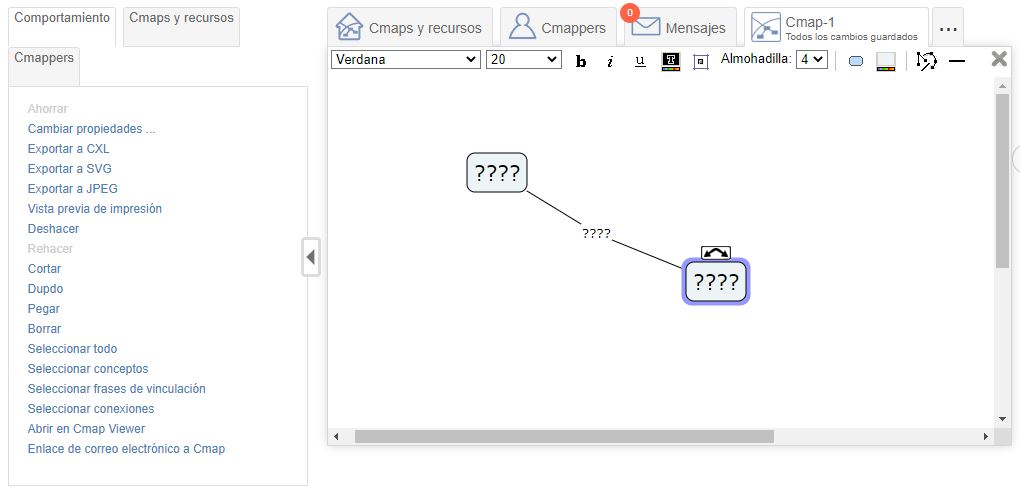Click the Dupdo command
This screenshot has height=502, width=1020.
coord(46,289)
